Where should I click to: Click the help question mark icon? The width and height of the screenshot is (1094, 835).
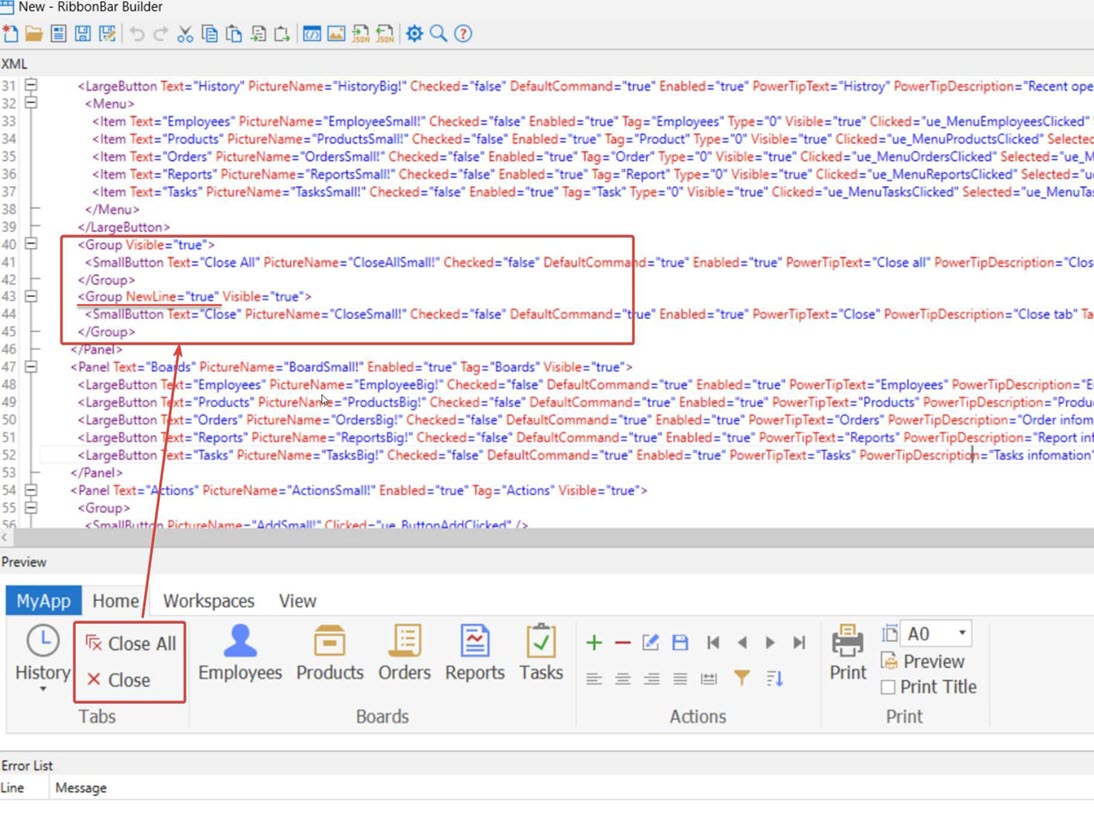click(463, 34)
